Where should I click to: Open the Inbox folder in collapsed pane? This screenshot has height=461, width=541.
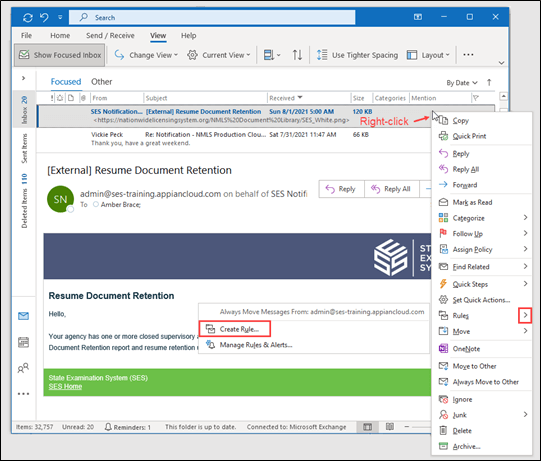tap(24, 110)
